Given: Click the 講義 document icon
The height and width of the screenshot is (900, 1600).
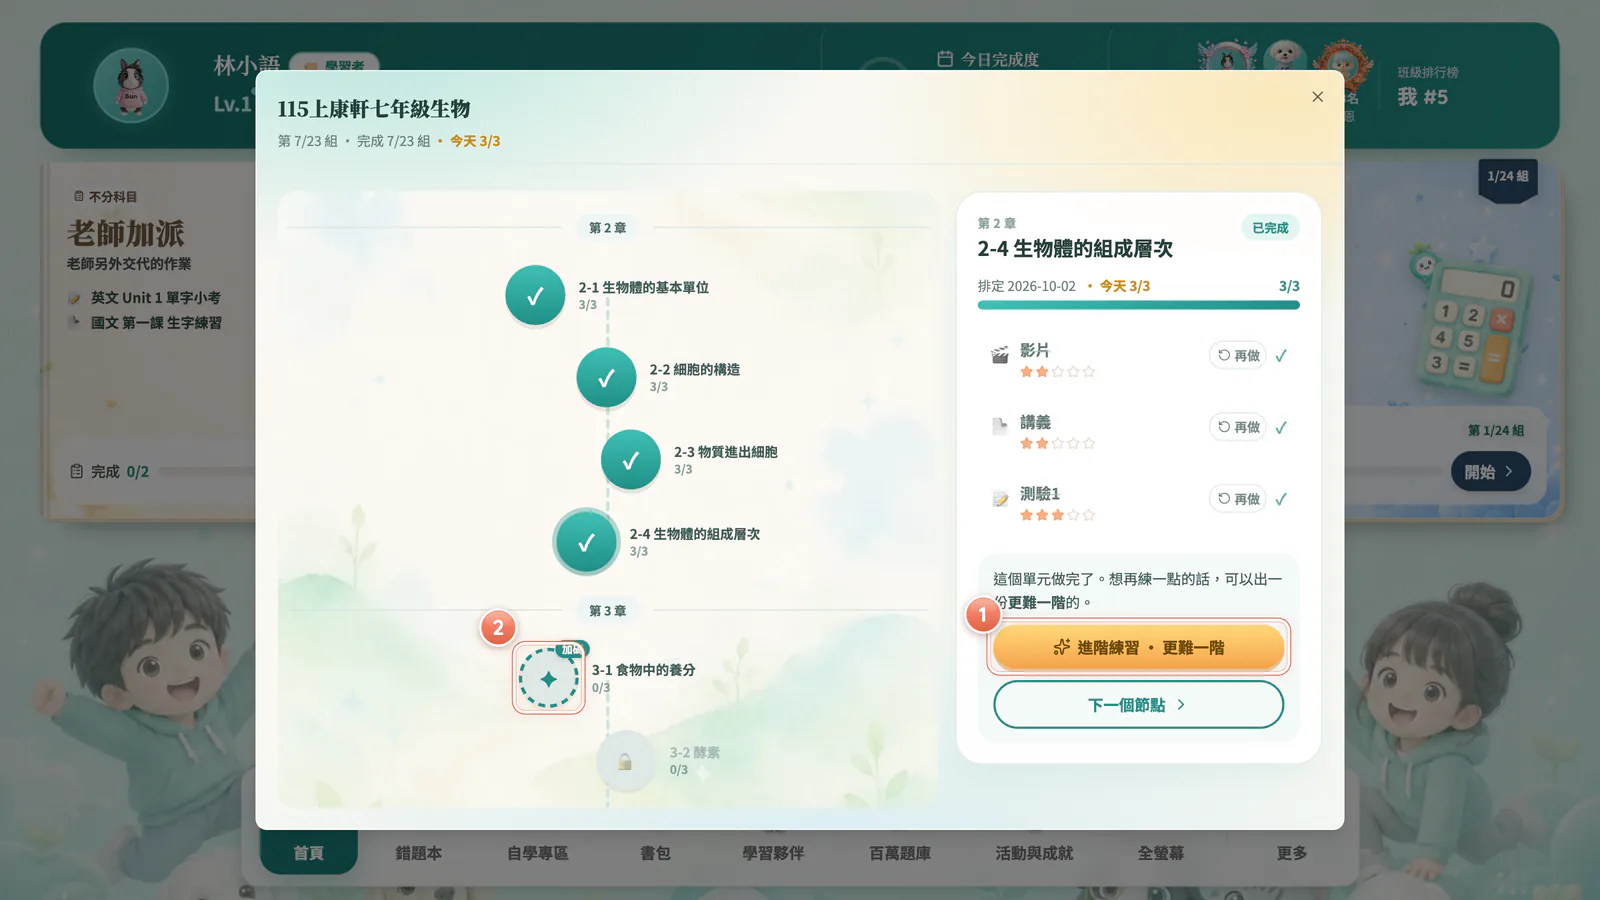Looking at the screenshot, I should (999, 427).
